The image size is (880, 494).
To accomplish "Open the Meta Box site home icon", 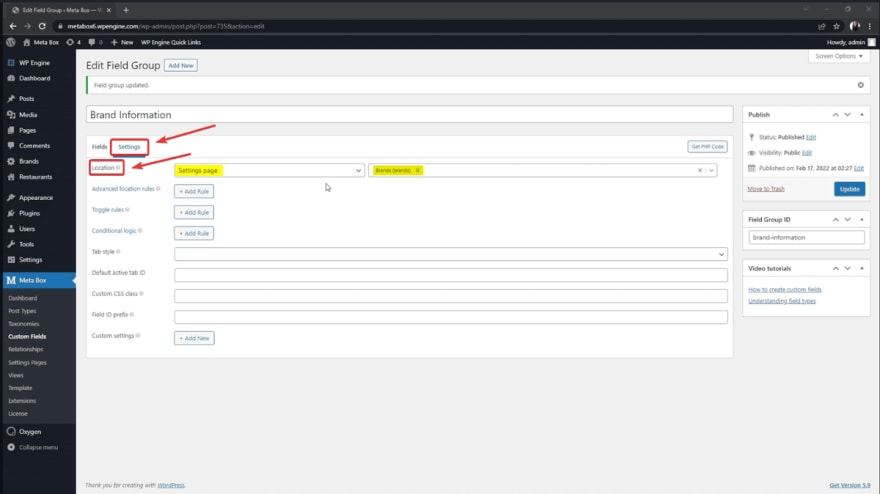I will (26, 42).
